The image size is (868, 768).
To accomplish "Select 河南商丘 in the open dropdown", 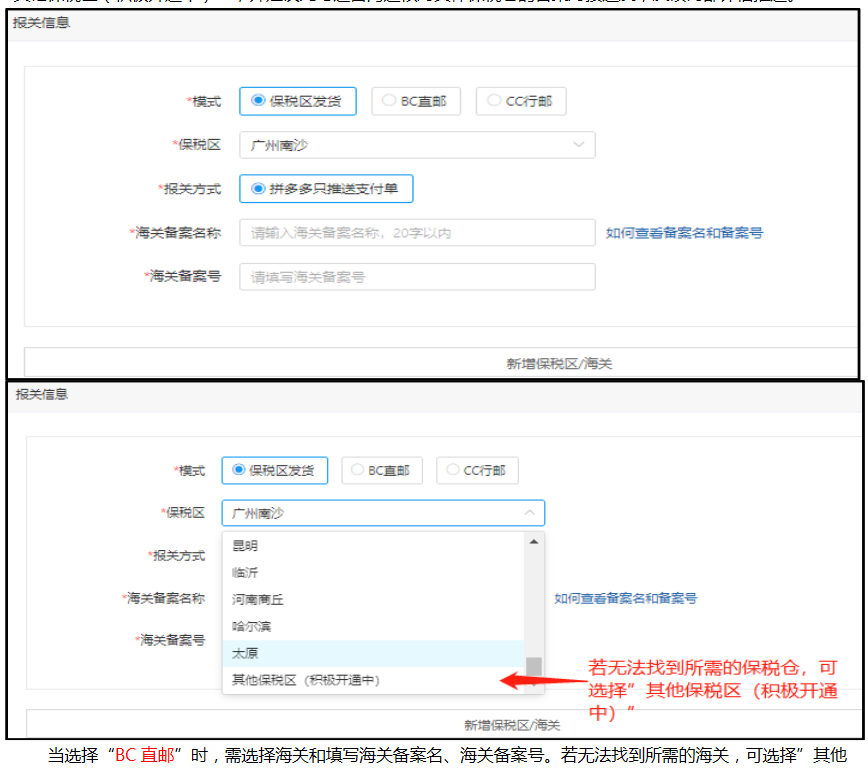I will click(258, 599).
